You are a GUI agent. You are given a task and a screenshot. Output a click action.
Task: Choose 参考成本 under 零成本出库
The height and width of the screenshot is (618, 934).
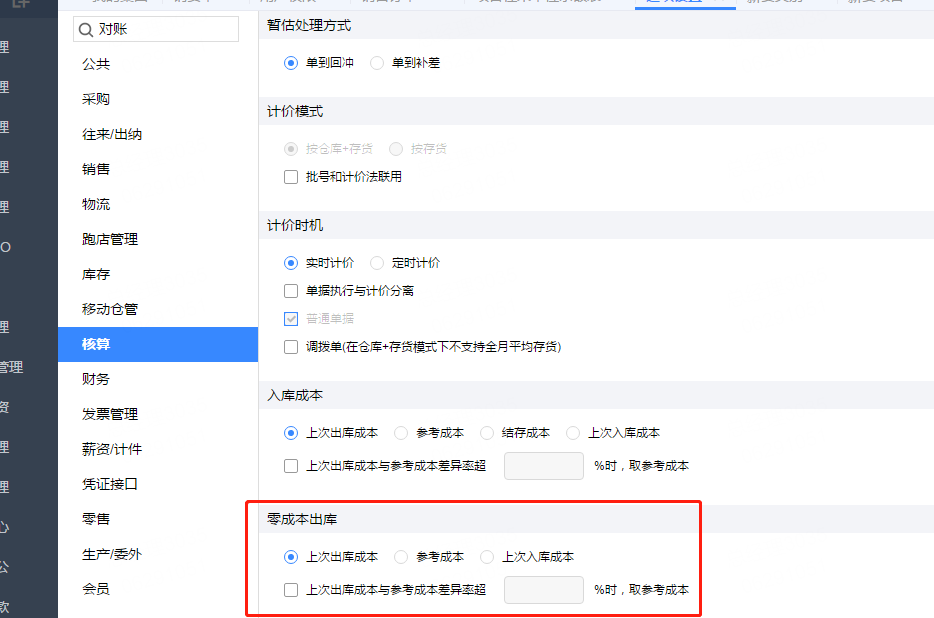(401, 557)
